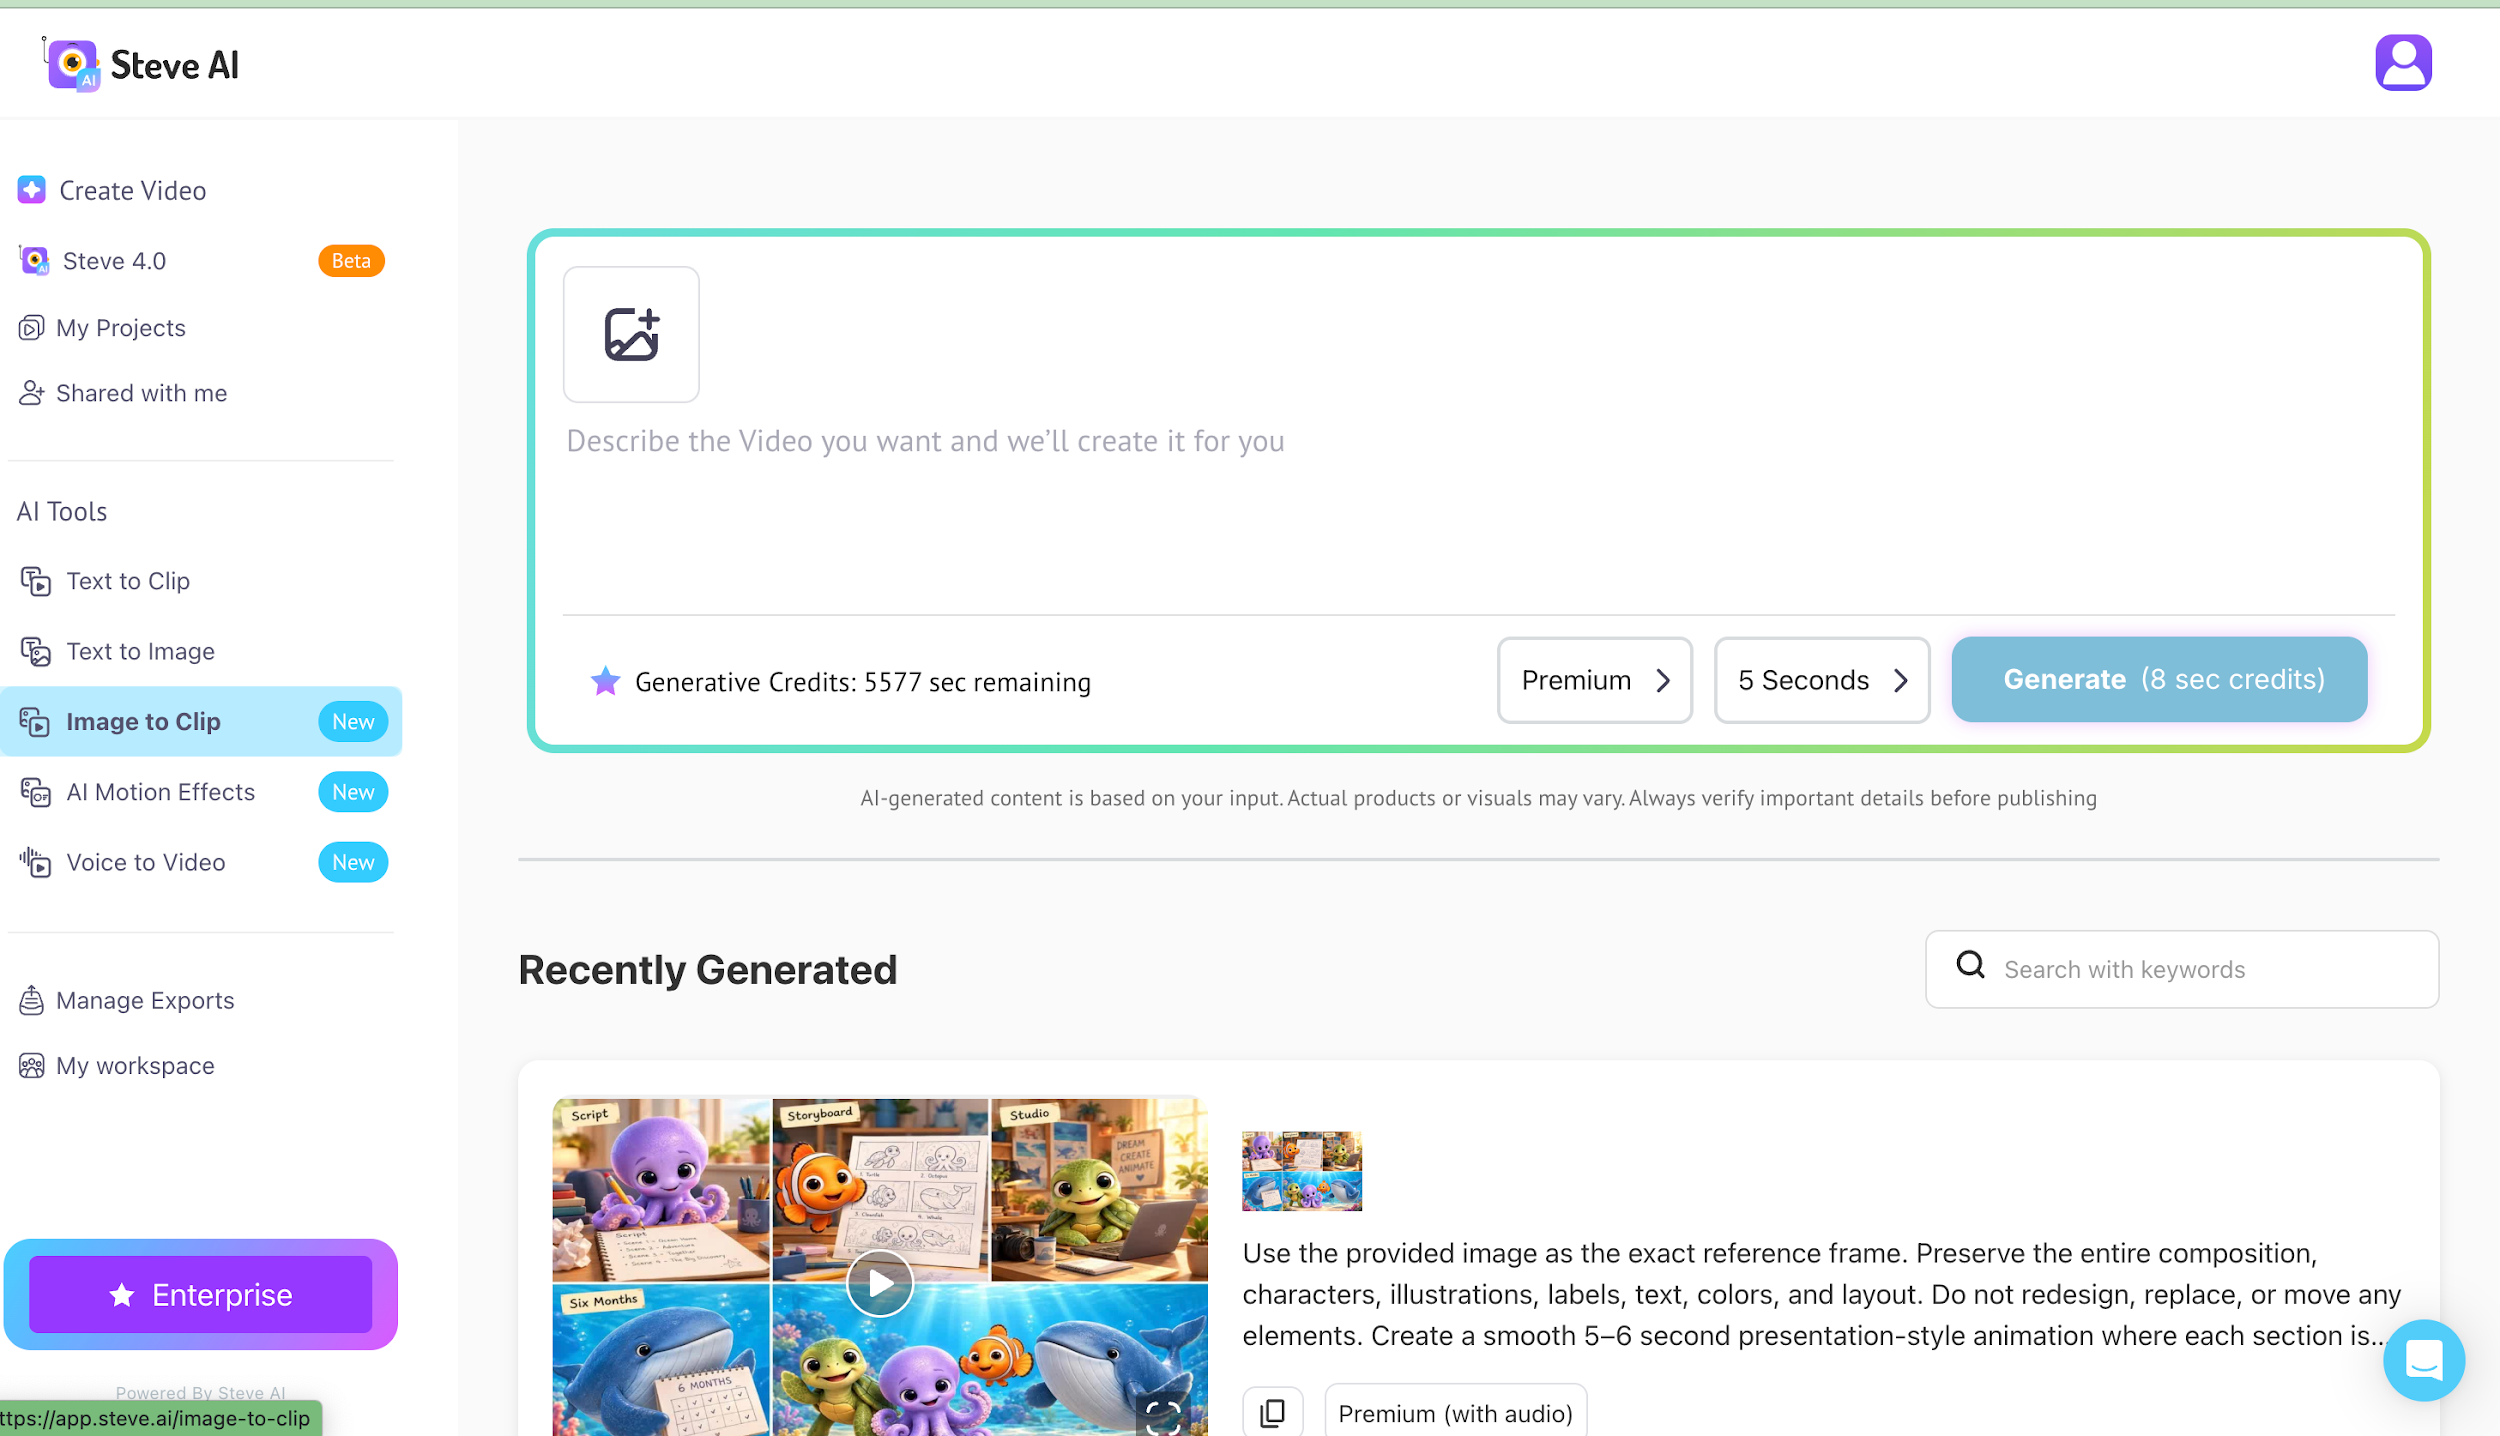This screenshot has height=1436, width=2500.
Task: Open Create Video from the sidebar
Action: pyautogui.click(x=133, y=190)
